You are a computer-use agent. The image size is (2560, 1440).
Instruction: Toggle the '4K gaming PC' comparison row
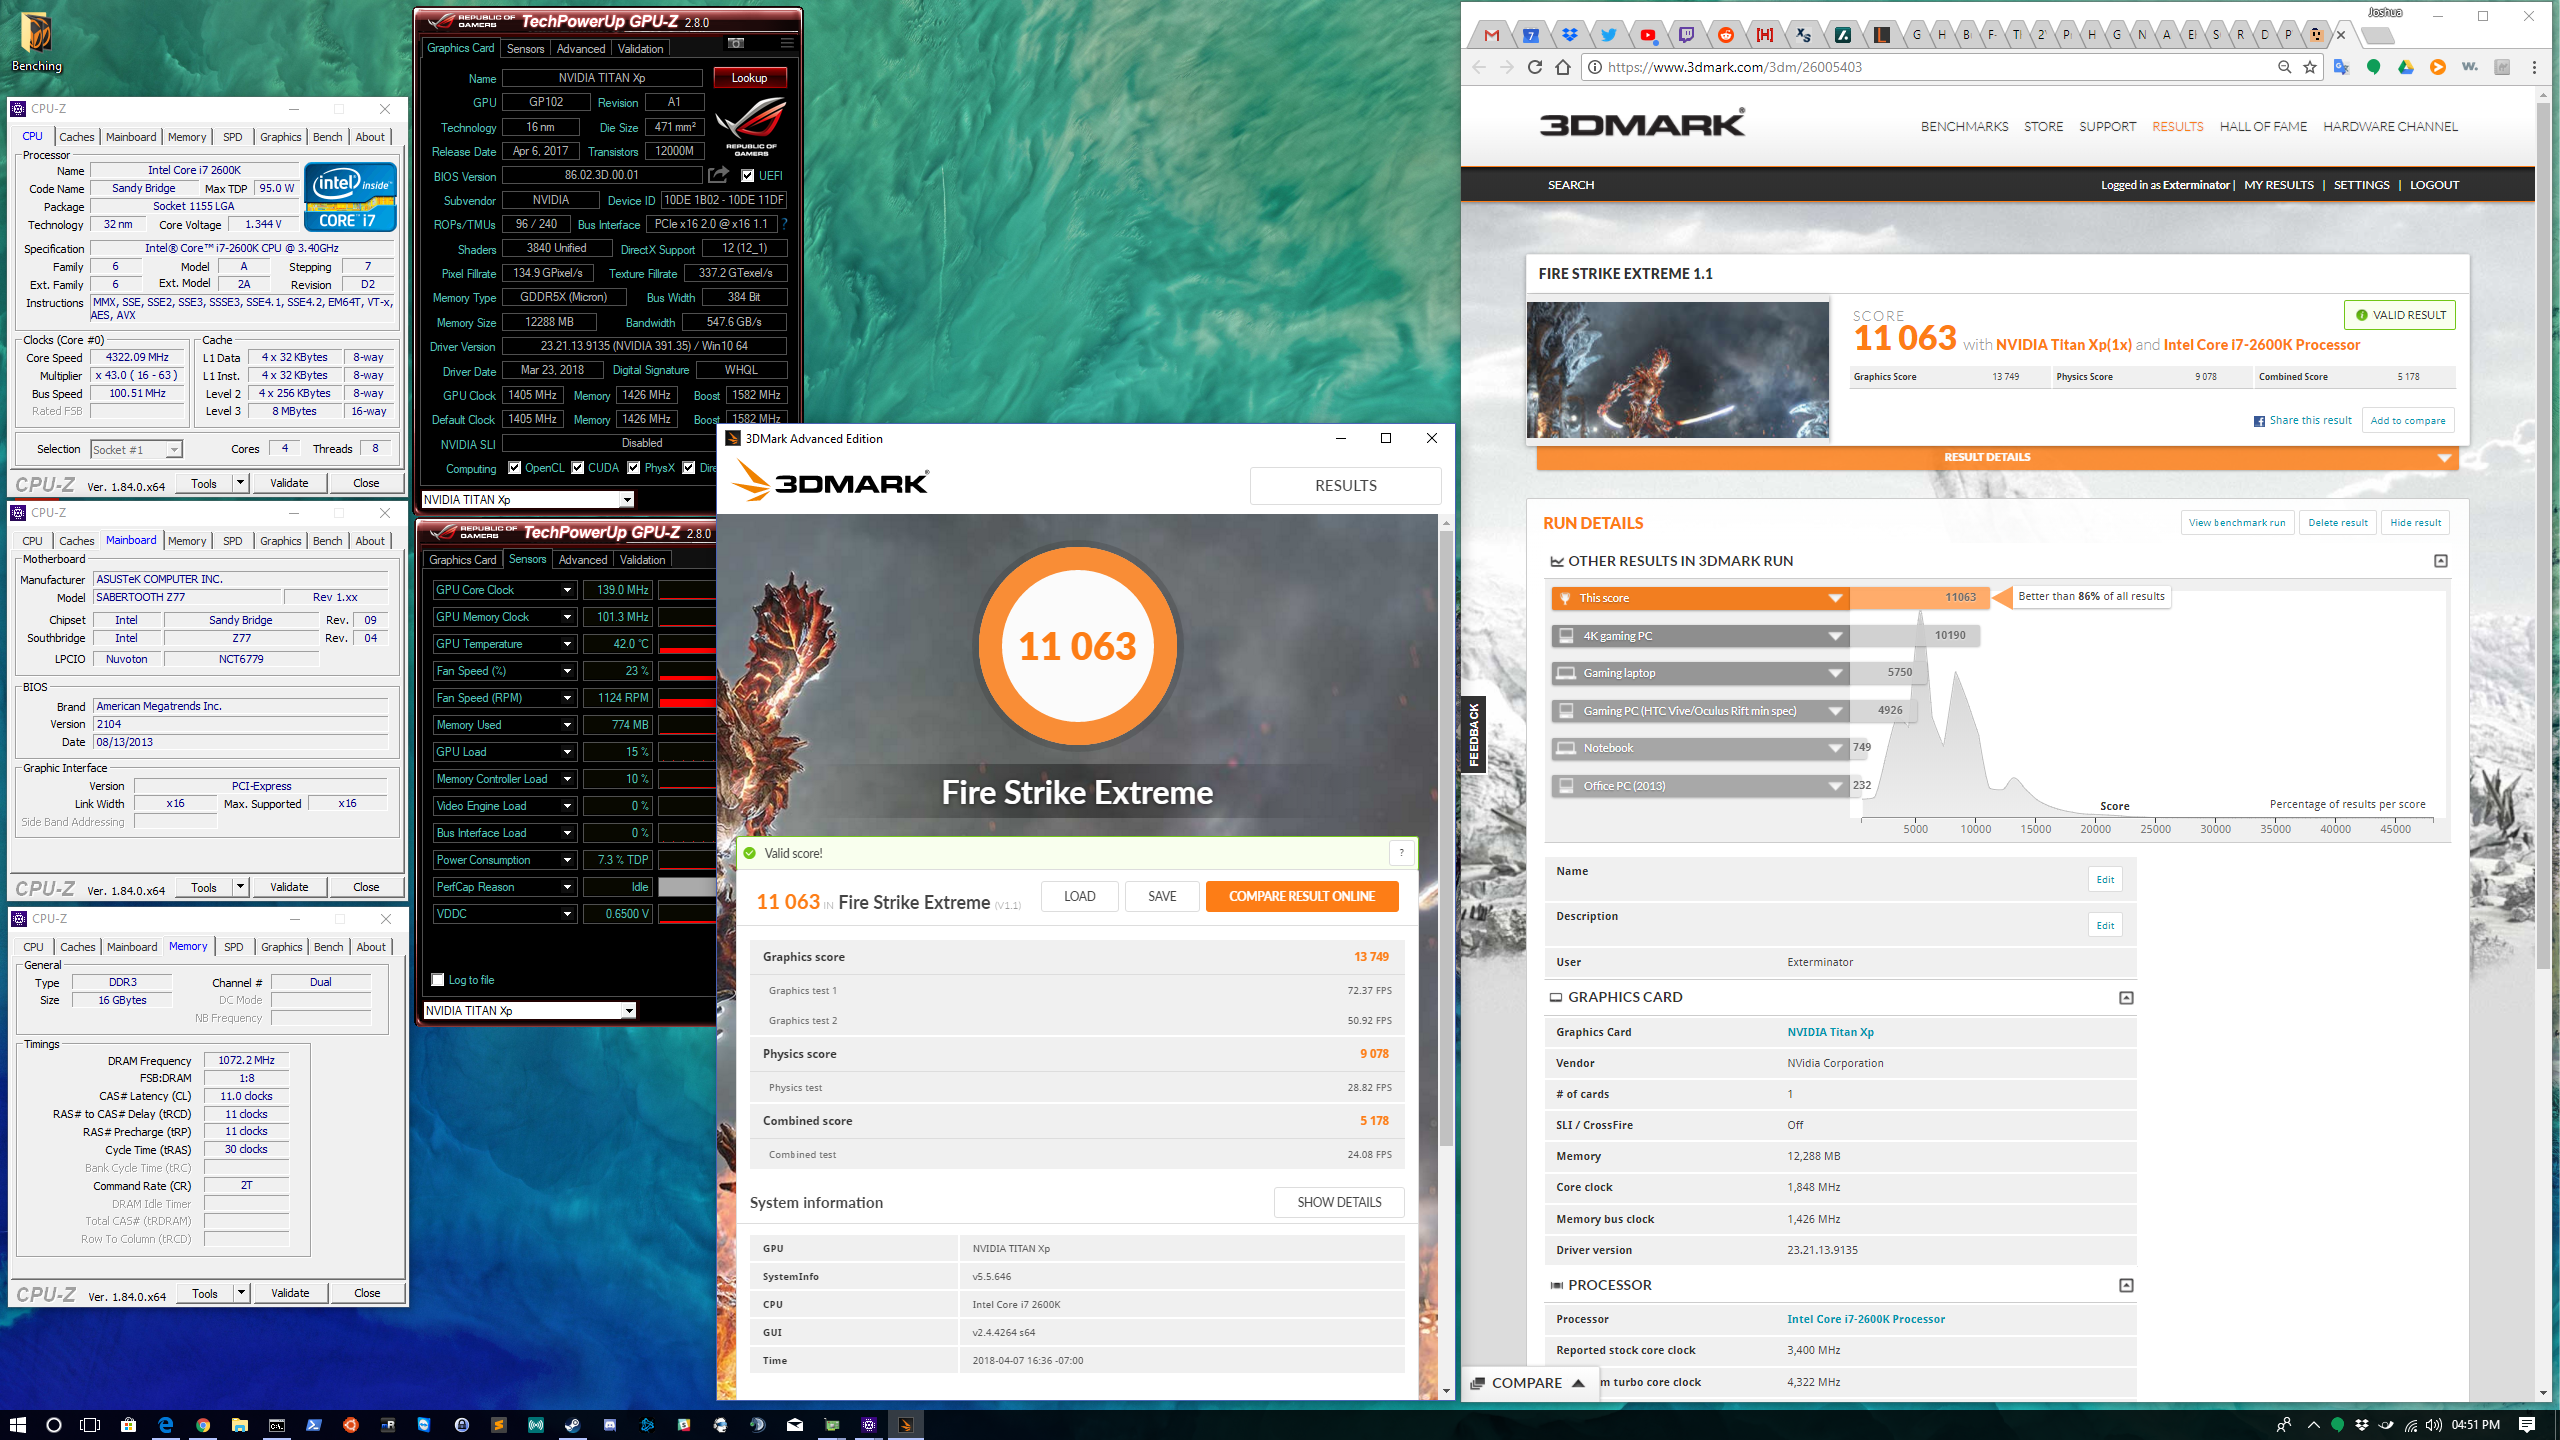pos(1699,636)
